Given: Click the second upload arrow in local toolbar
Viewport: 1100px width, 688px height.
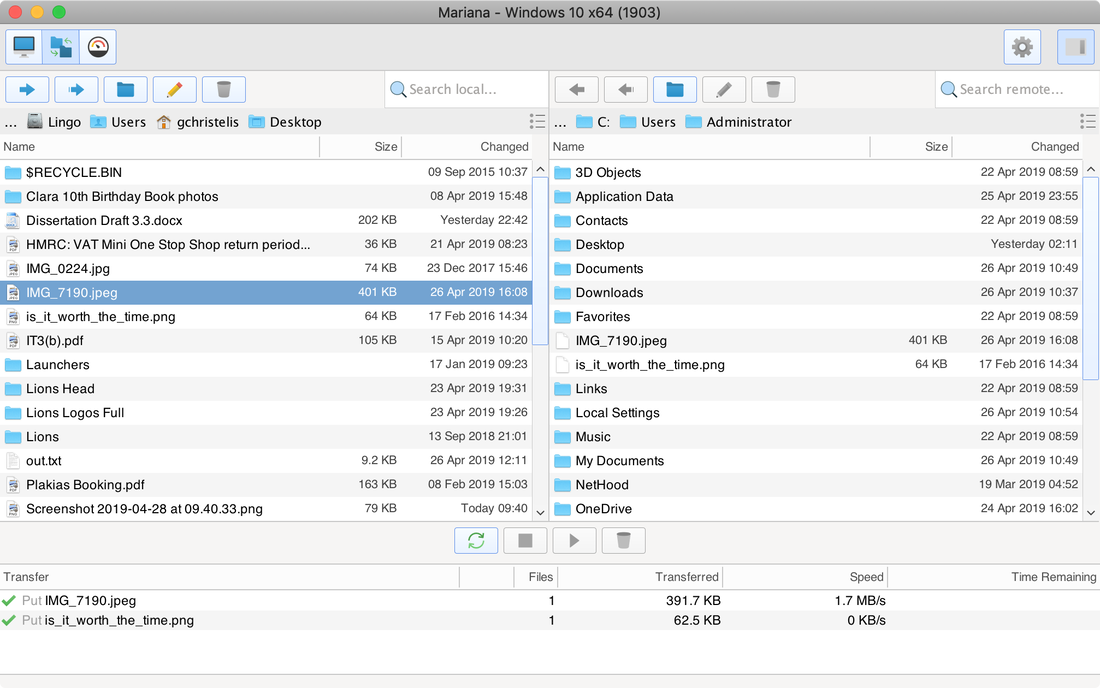Looking at the screenshot, I should [76, 89].
